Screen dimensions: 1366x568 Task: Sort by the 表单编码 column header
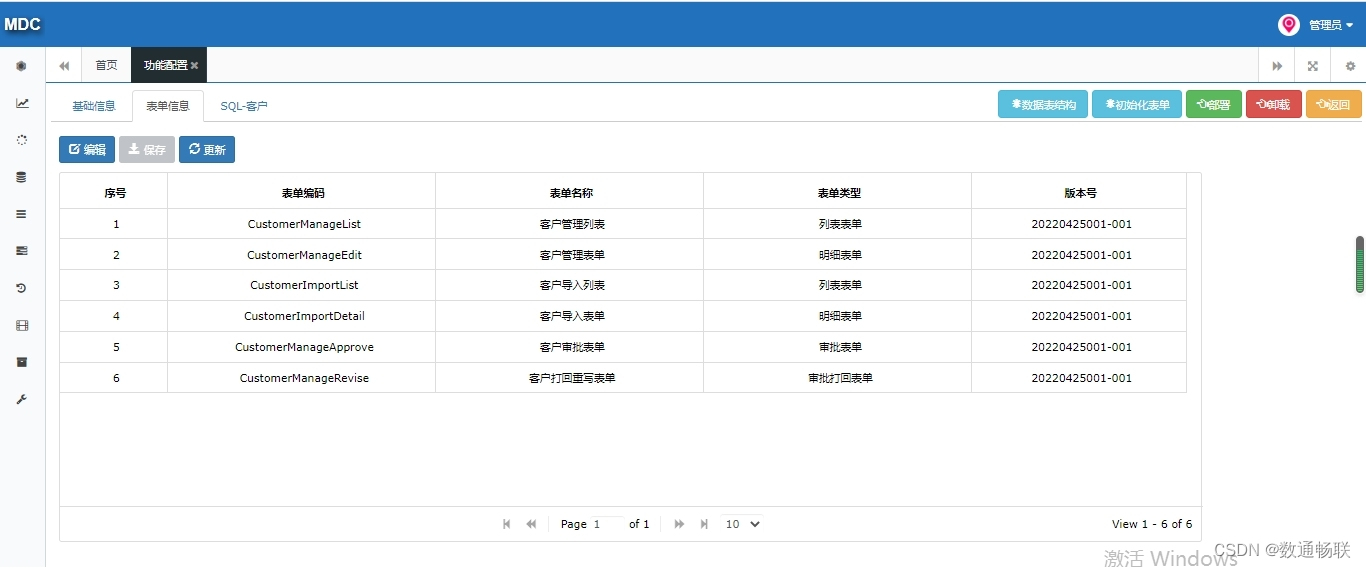coord(302,191)
